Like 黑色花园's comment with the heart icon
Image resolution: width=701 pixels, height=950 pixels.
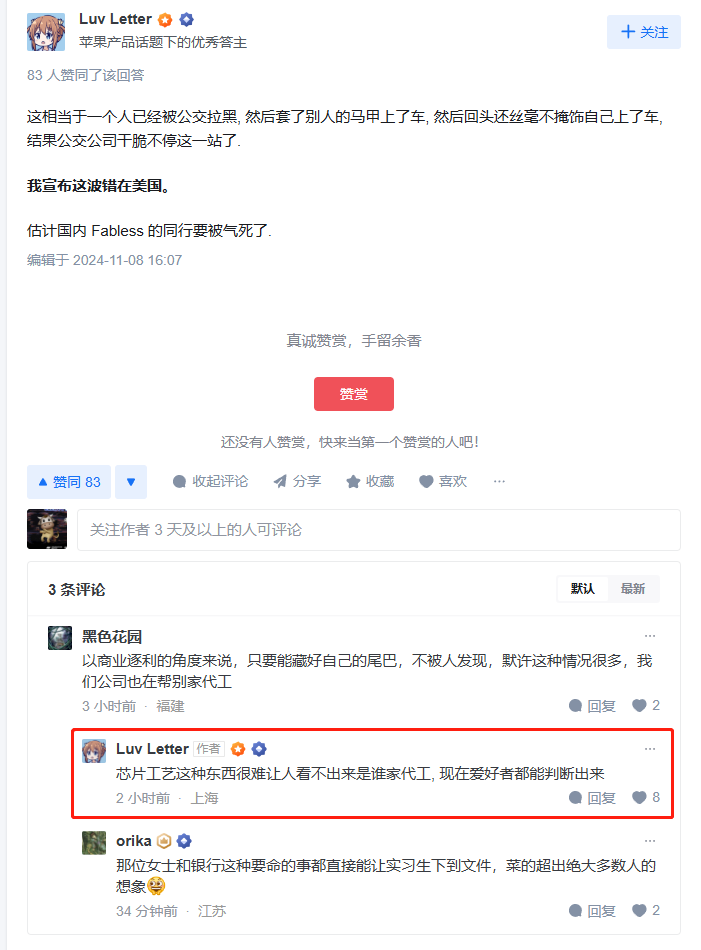[x=639, y=705]
